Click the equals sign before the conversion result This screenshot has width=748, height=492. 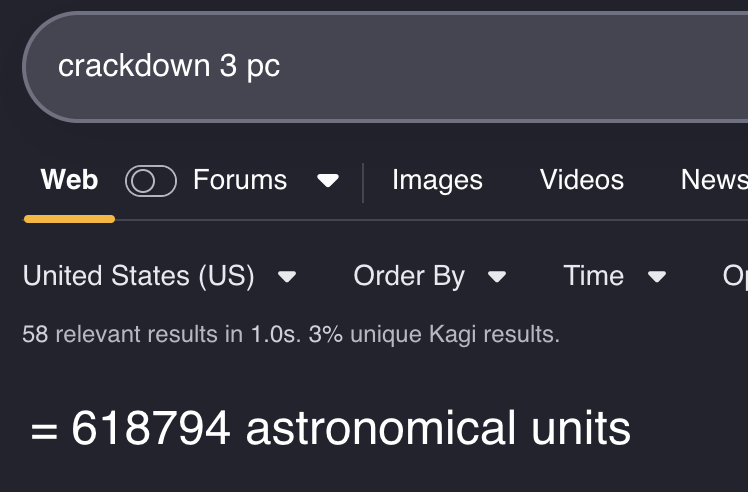click(43, 431)
